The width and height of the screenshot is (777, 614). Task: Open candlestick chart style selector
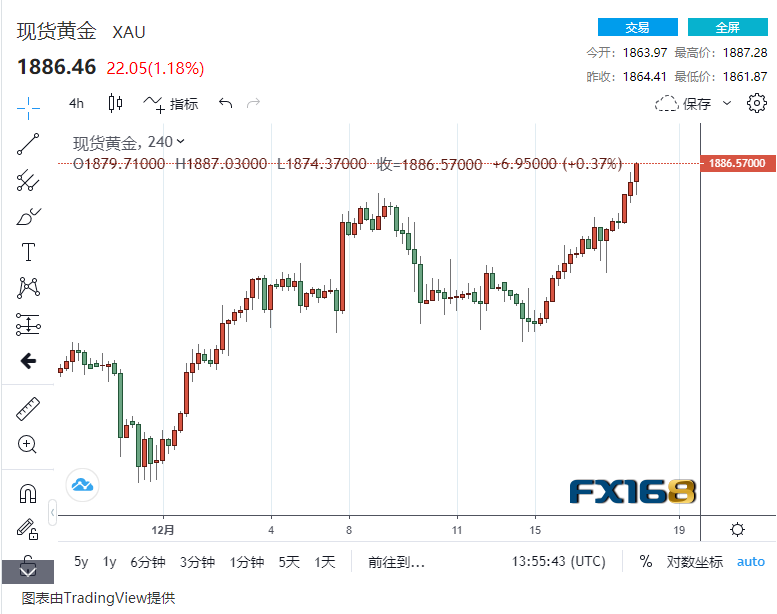pos(115,103)
